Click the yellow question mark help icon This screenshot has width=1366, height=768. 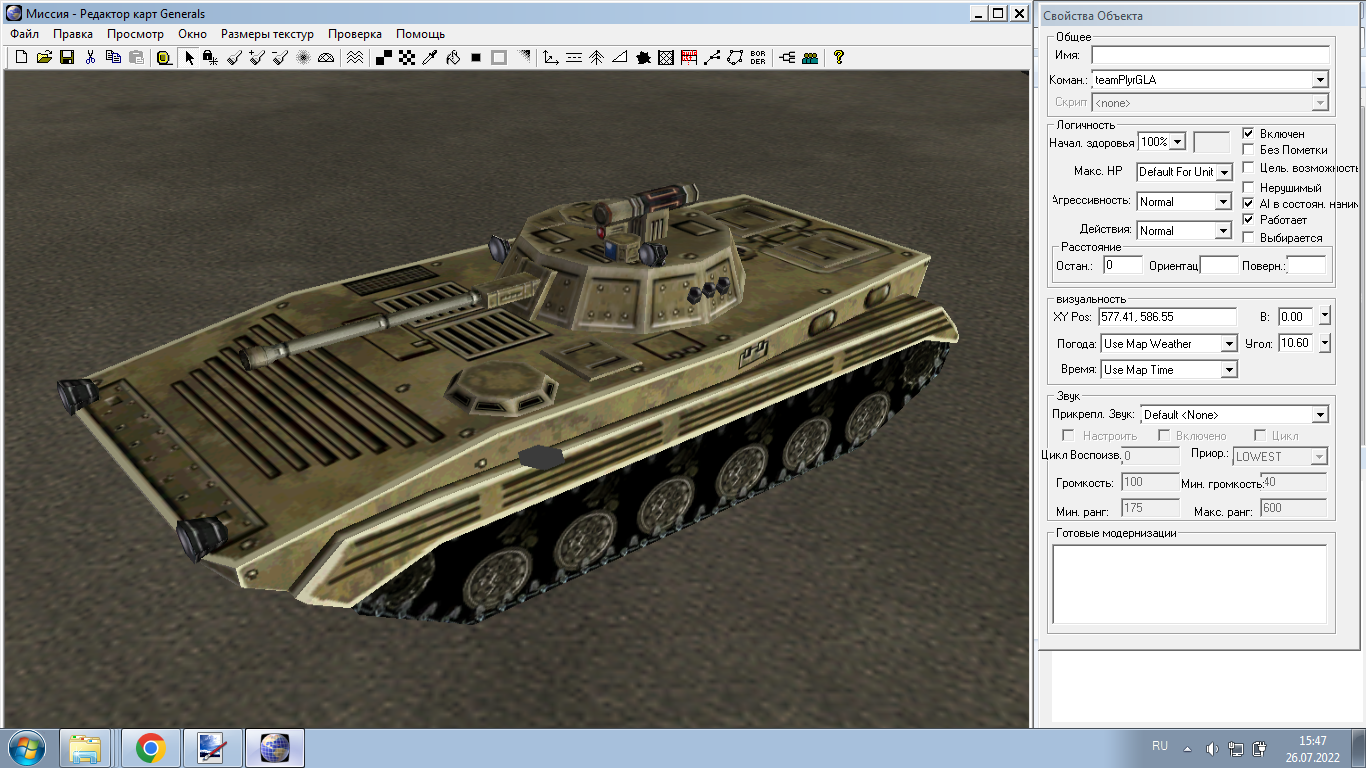tap(838, 57)
